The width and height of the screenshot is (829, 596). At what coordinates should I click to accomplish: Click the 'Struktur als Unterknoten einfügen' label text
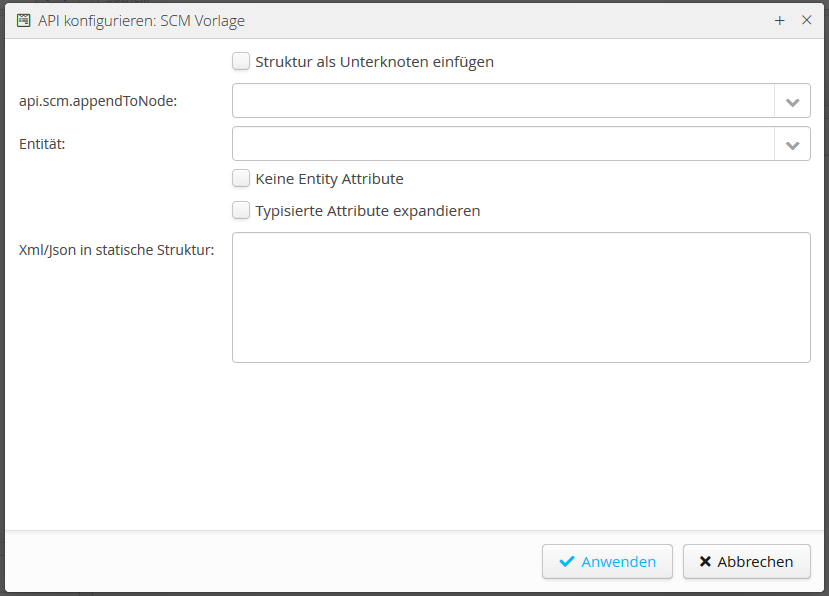(374, 62)
